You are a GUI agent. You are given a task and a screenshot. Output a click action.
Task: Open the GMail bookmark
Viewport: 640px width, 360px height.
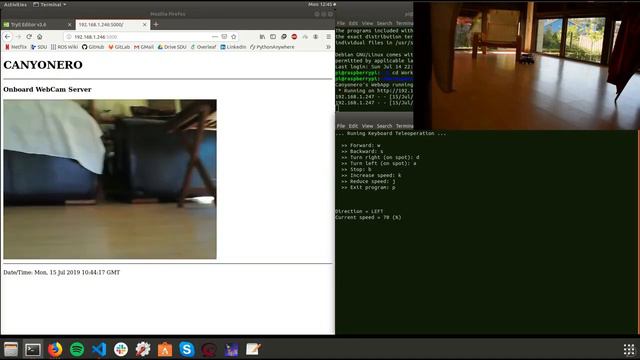pyautogui.click(x=144, y=47)
